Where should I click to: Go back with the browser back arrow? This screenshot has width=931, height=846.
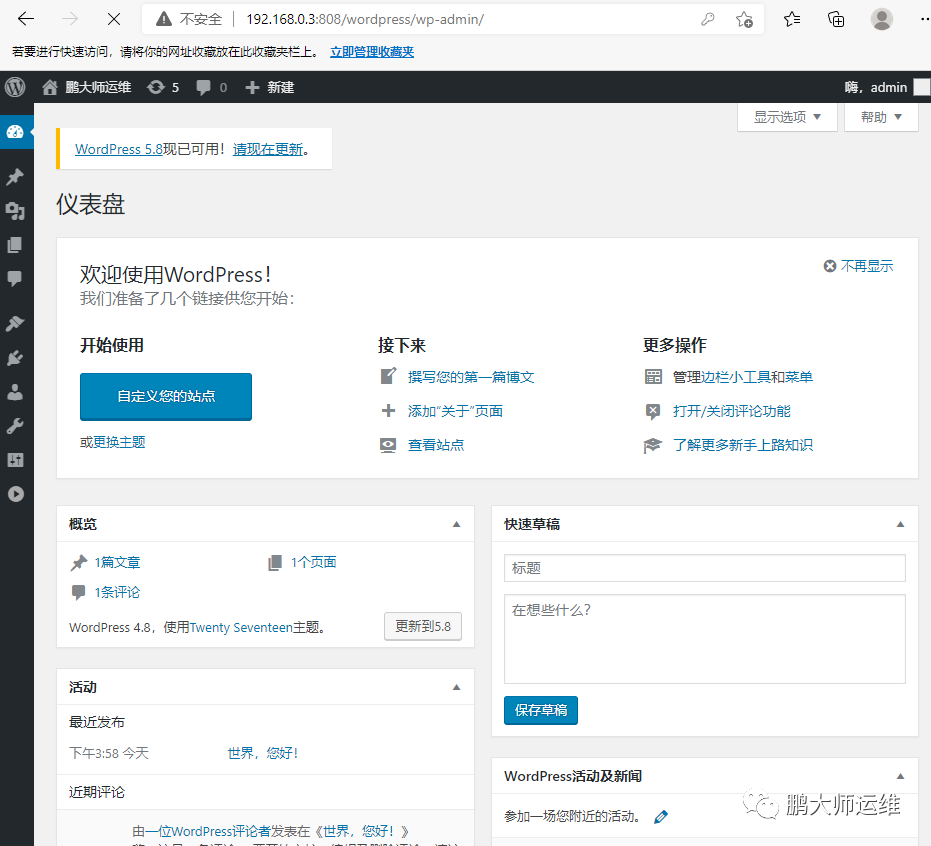[26, 19]
